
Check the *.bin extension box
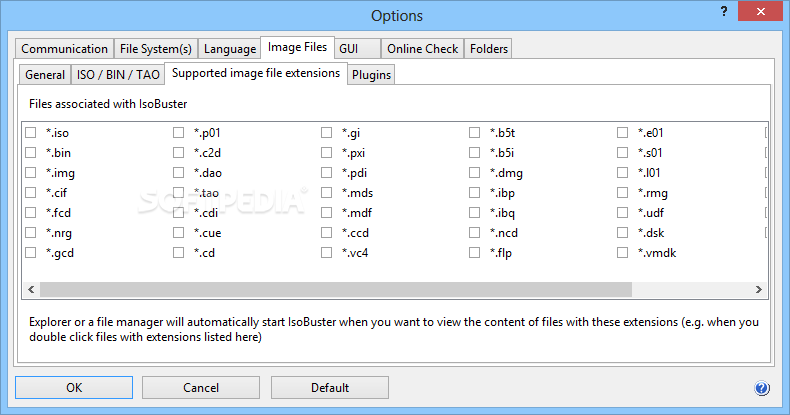click(x=31, y=153)
